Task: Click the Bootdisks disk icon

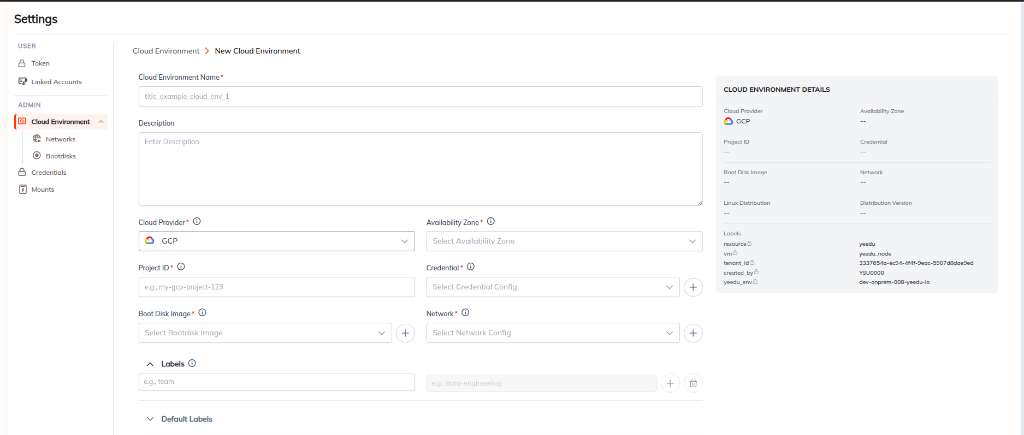Action: point(37,156)
